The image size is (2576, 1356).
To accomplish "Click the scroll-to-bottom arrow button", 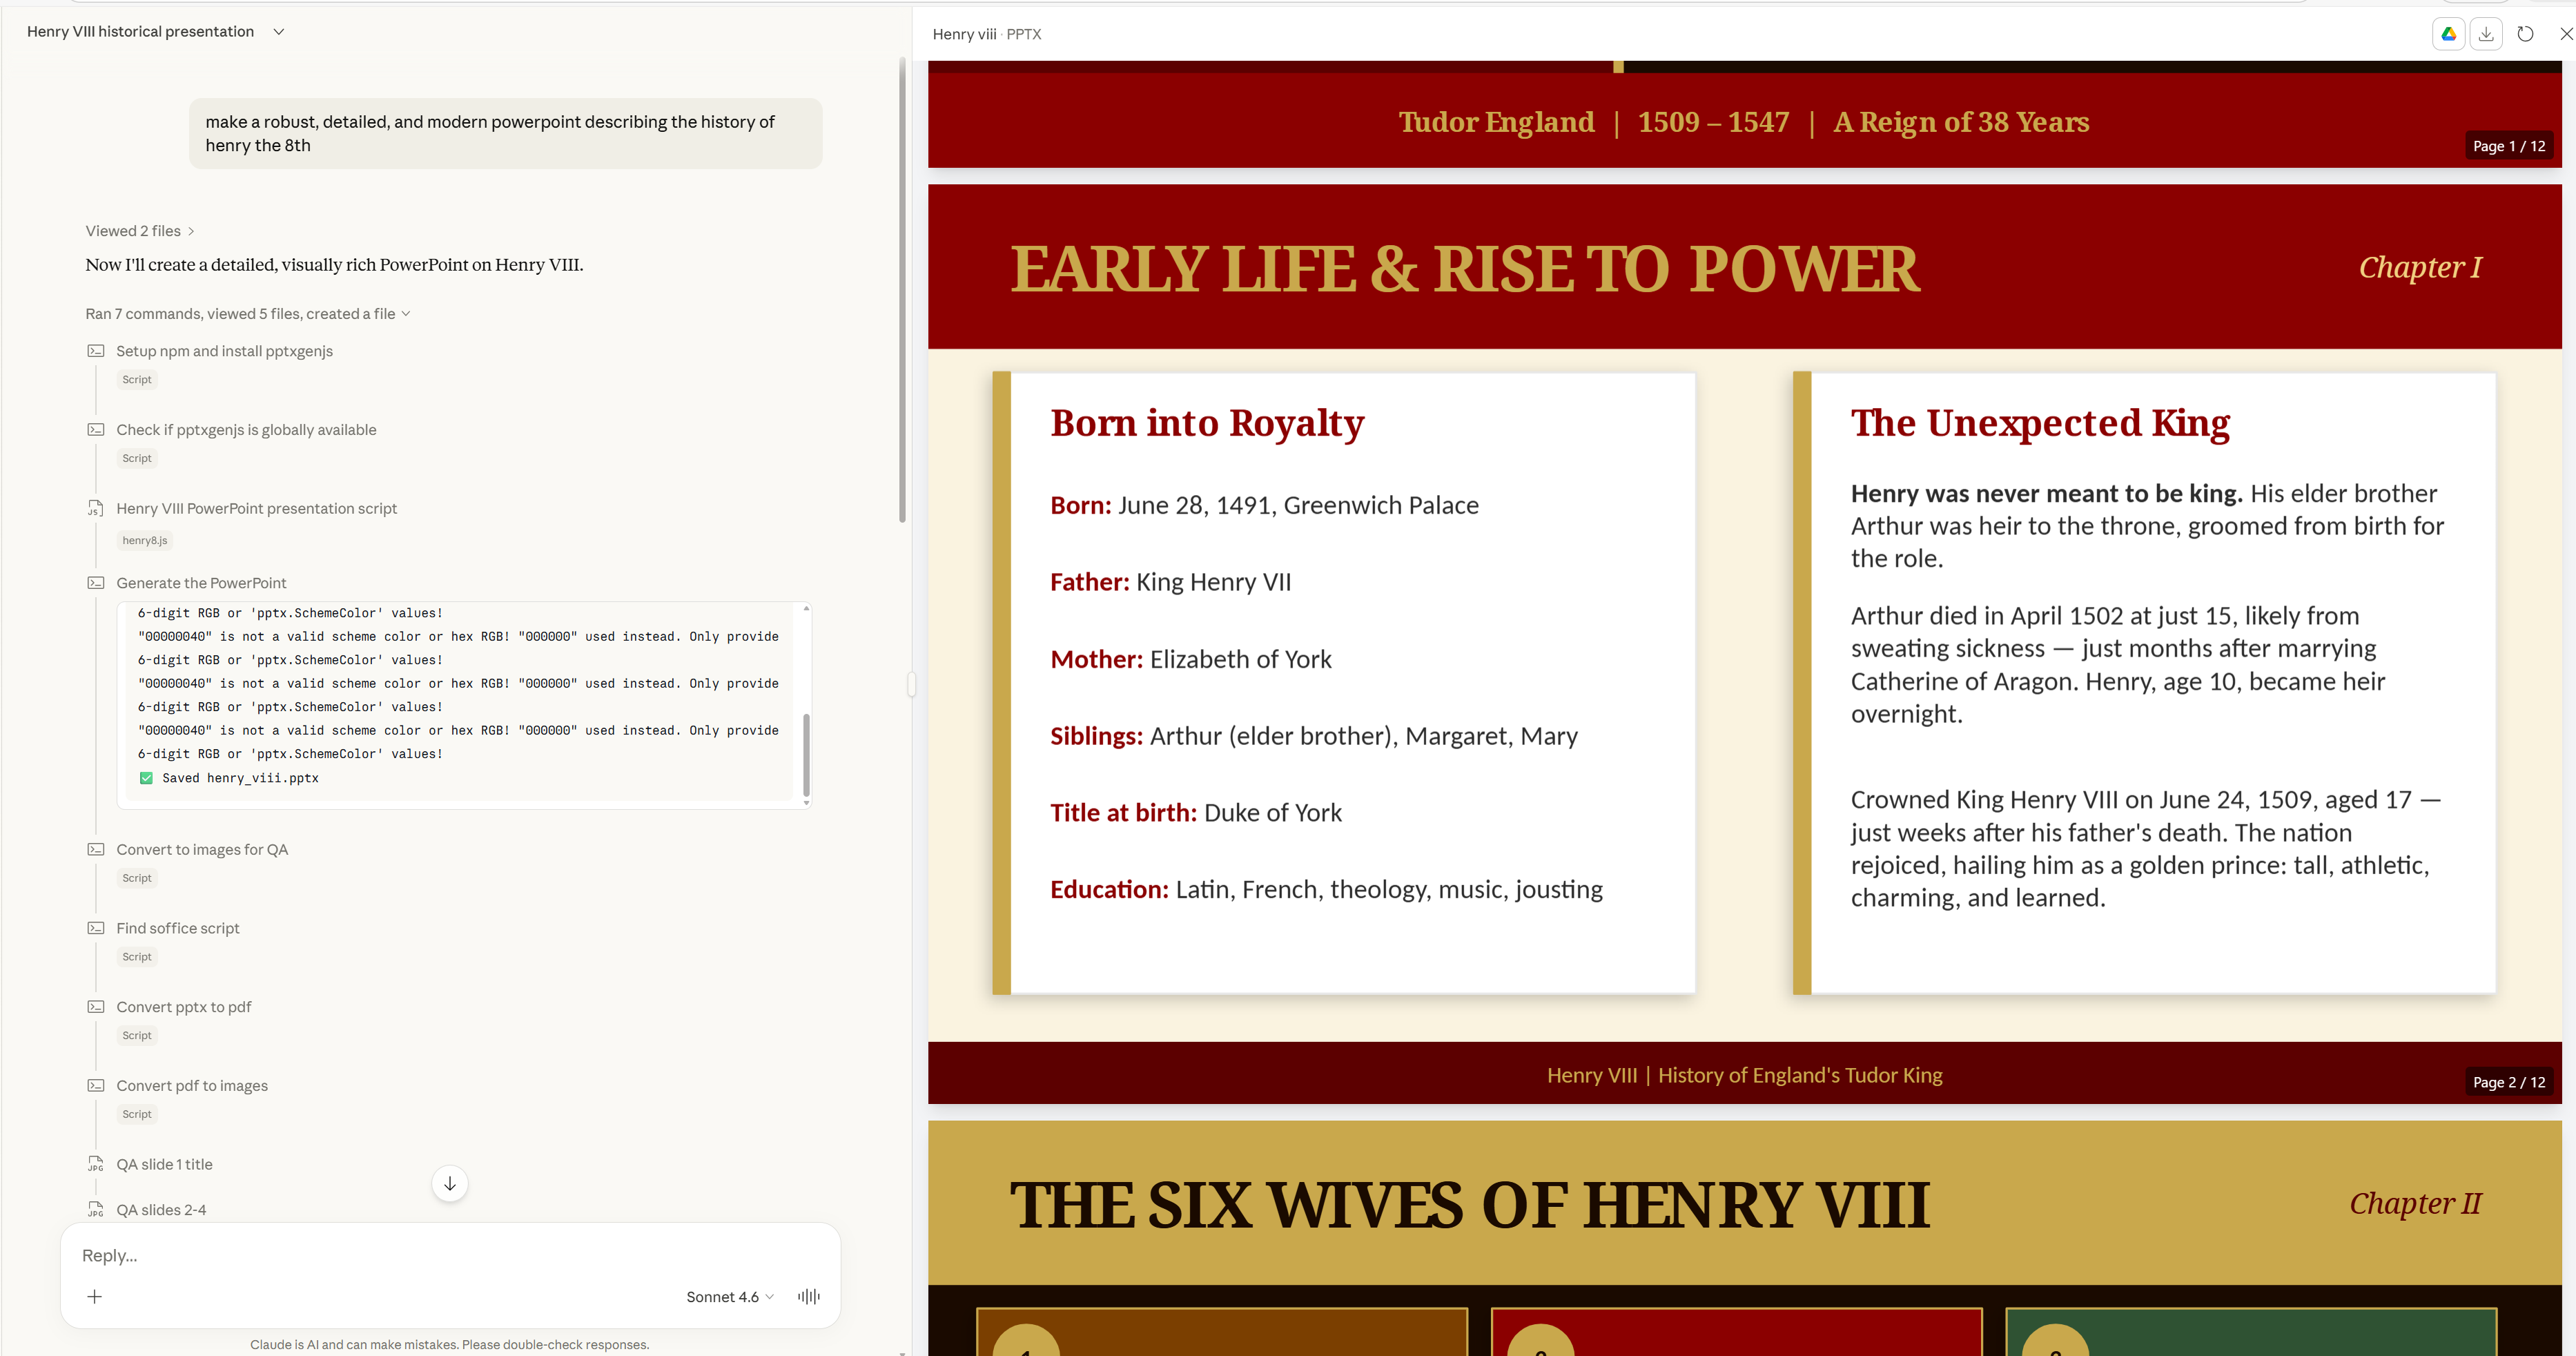I will pos(450,1183).
